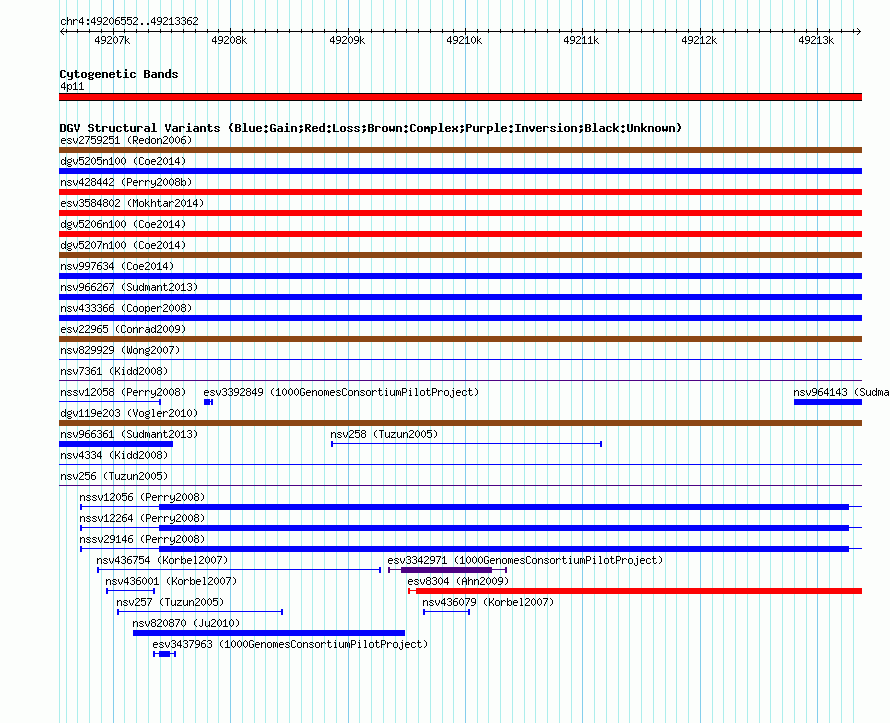This screenshot has width=890, height=723.
Task: Select nsv436754 (Korbel2007) label
Action: click(x=162, y=560)
